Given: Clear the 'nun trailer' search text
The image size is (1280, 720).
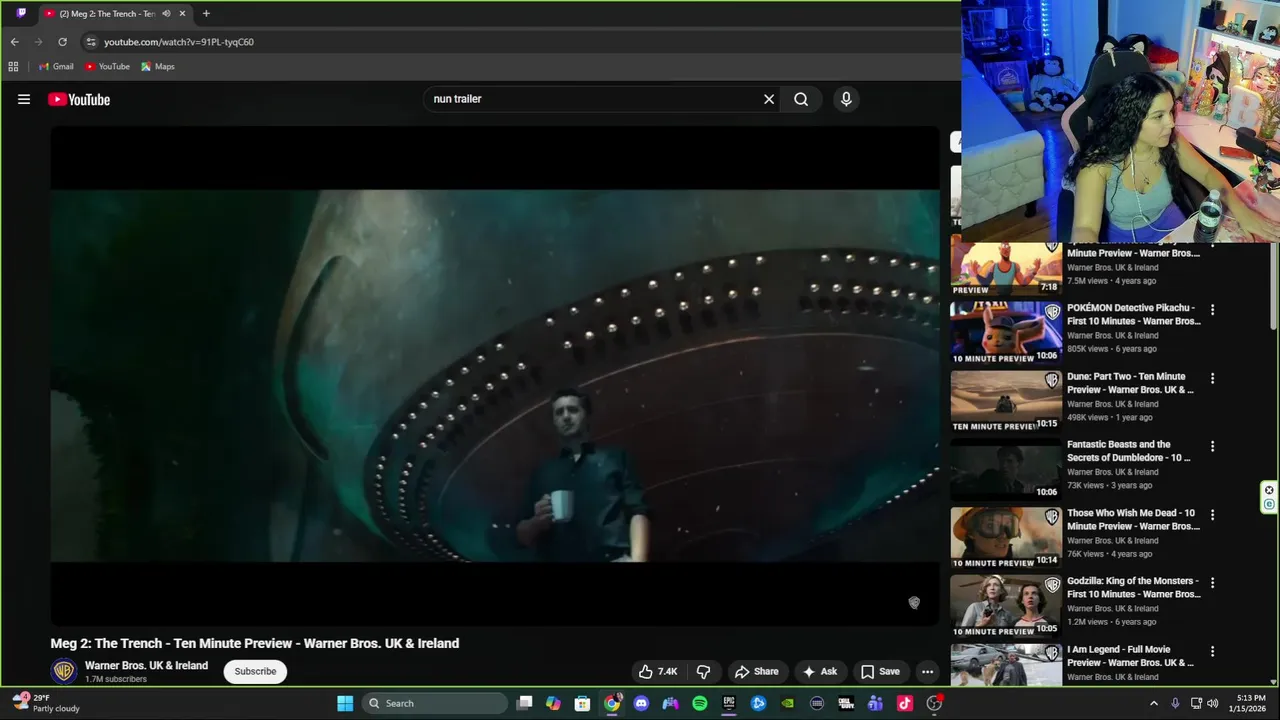Looking at the screenshot, I should (x=769, y=99).
